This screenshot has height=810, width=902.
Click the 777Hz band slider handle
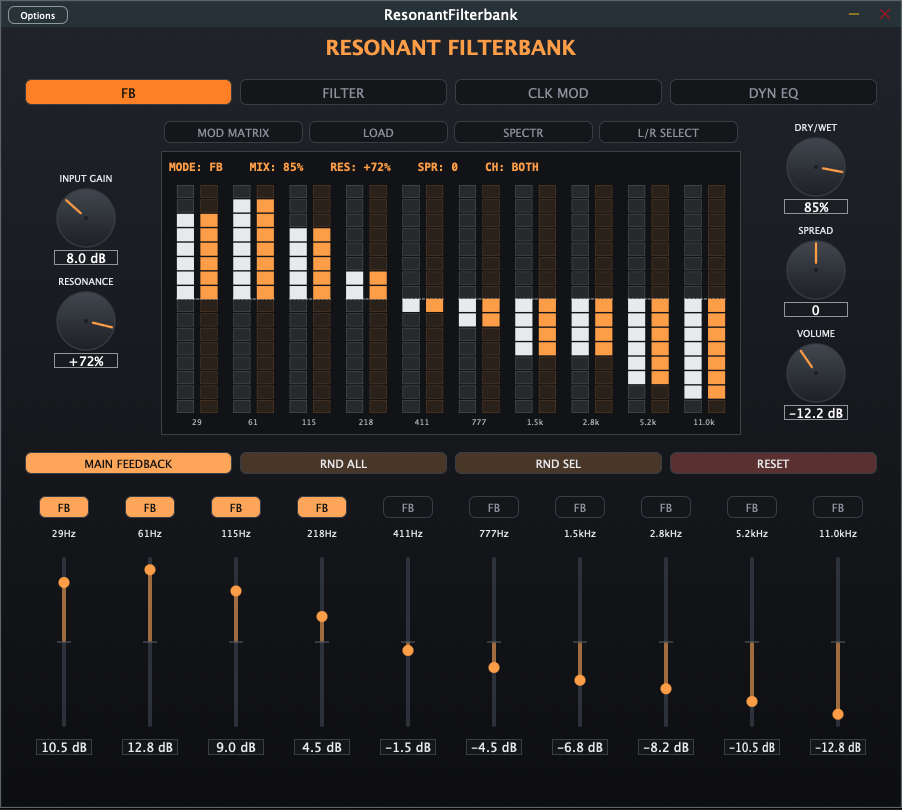click(494, 667)
